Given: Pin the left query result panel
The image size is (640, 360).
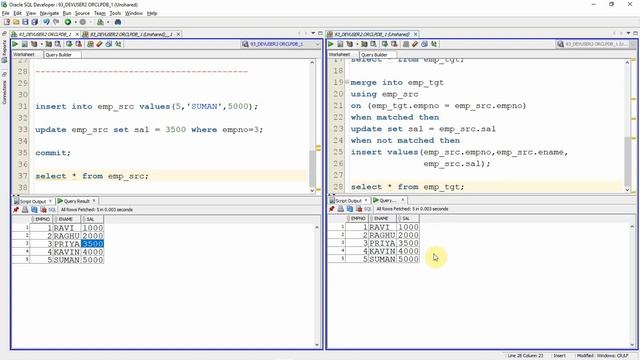Looking at the screenshot, I should point(16,210).
